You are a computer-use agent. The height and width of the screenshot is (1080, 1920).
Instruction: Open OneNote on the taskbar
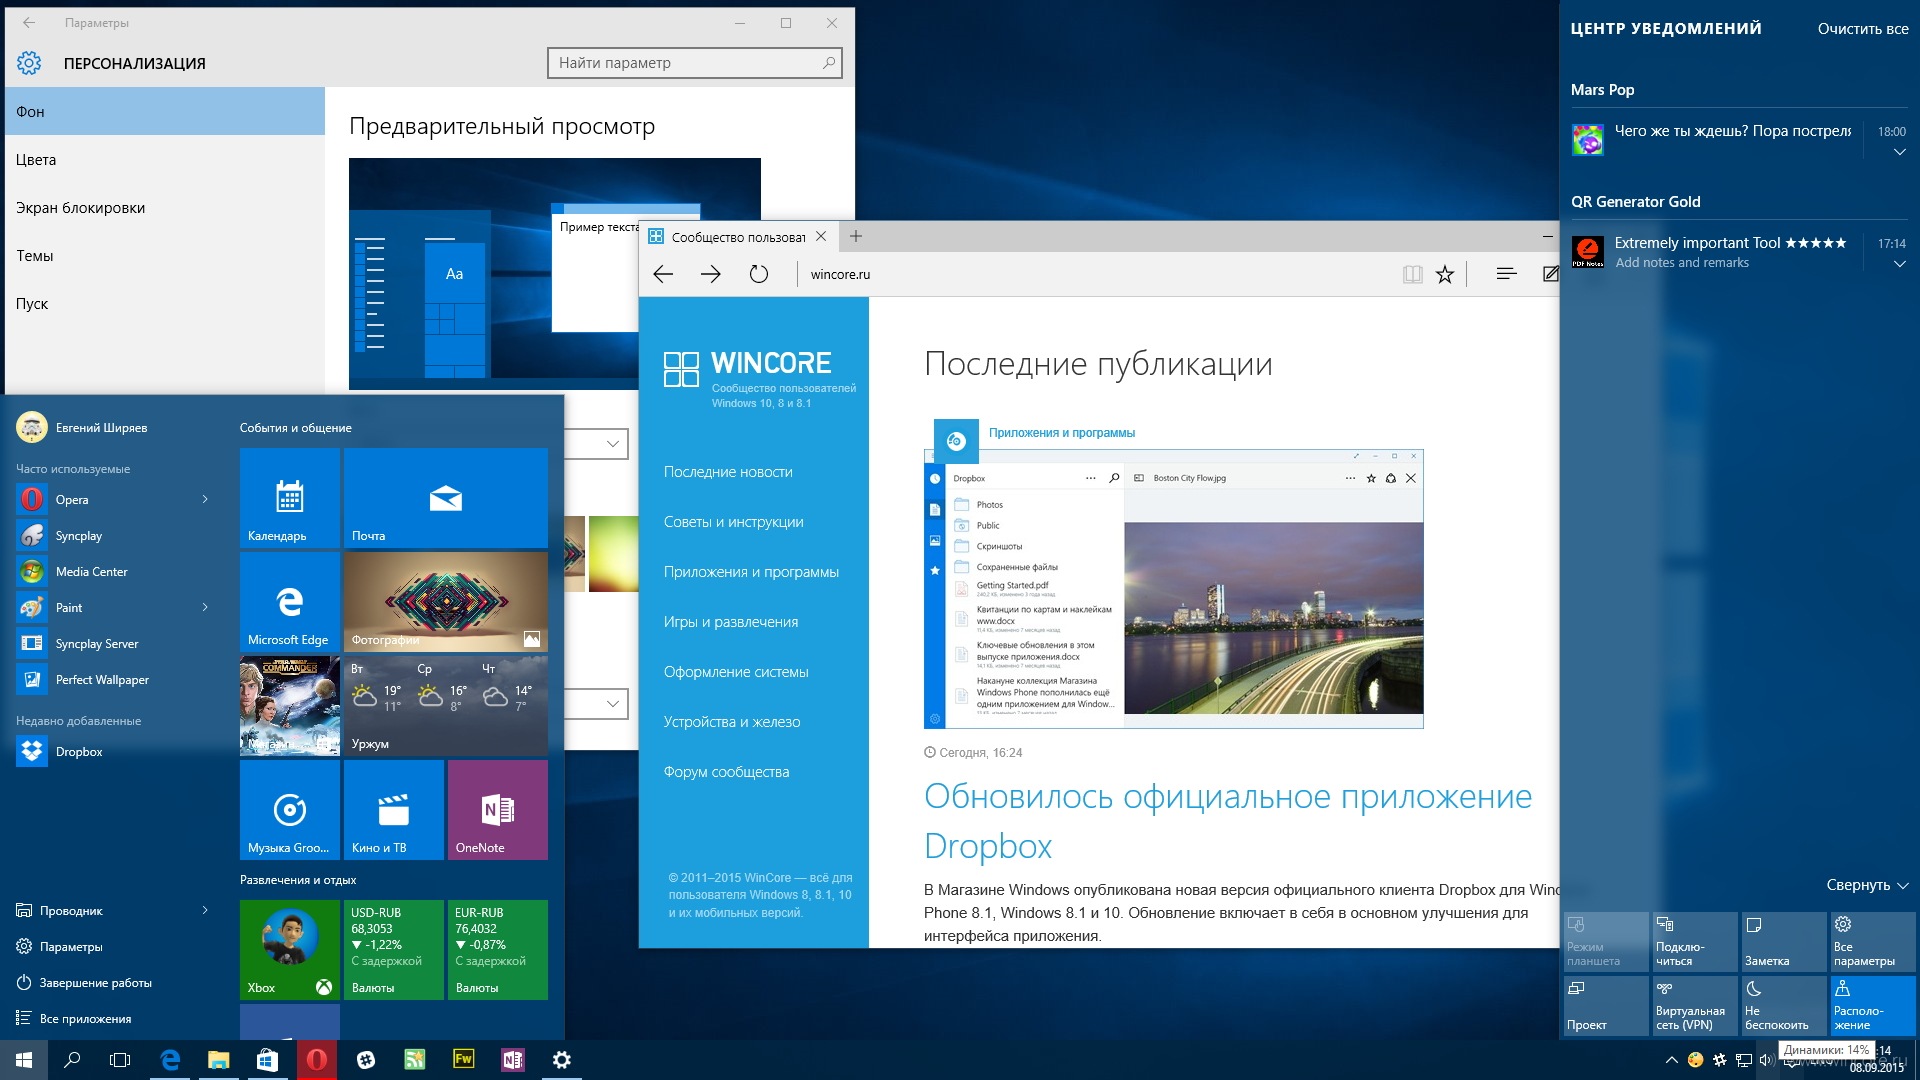coord(513,1060)
